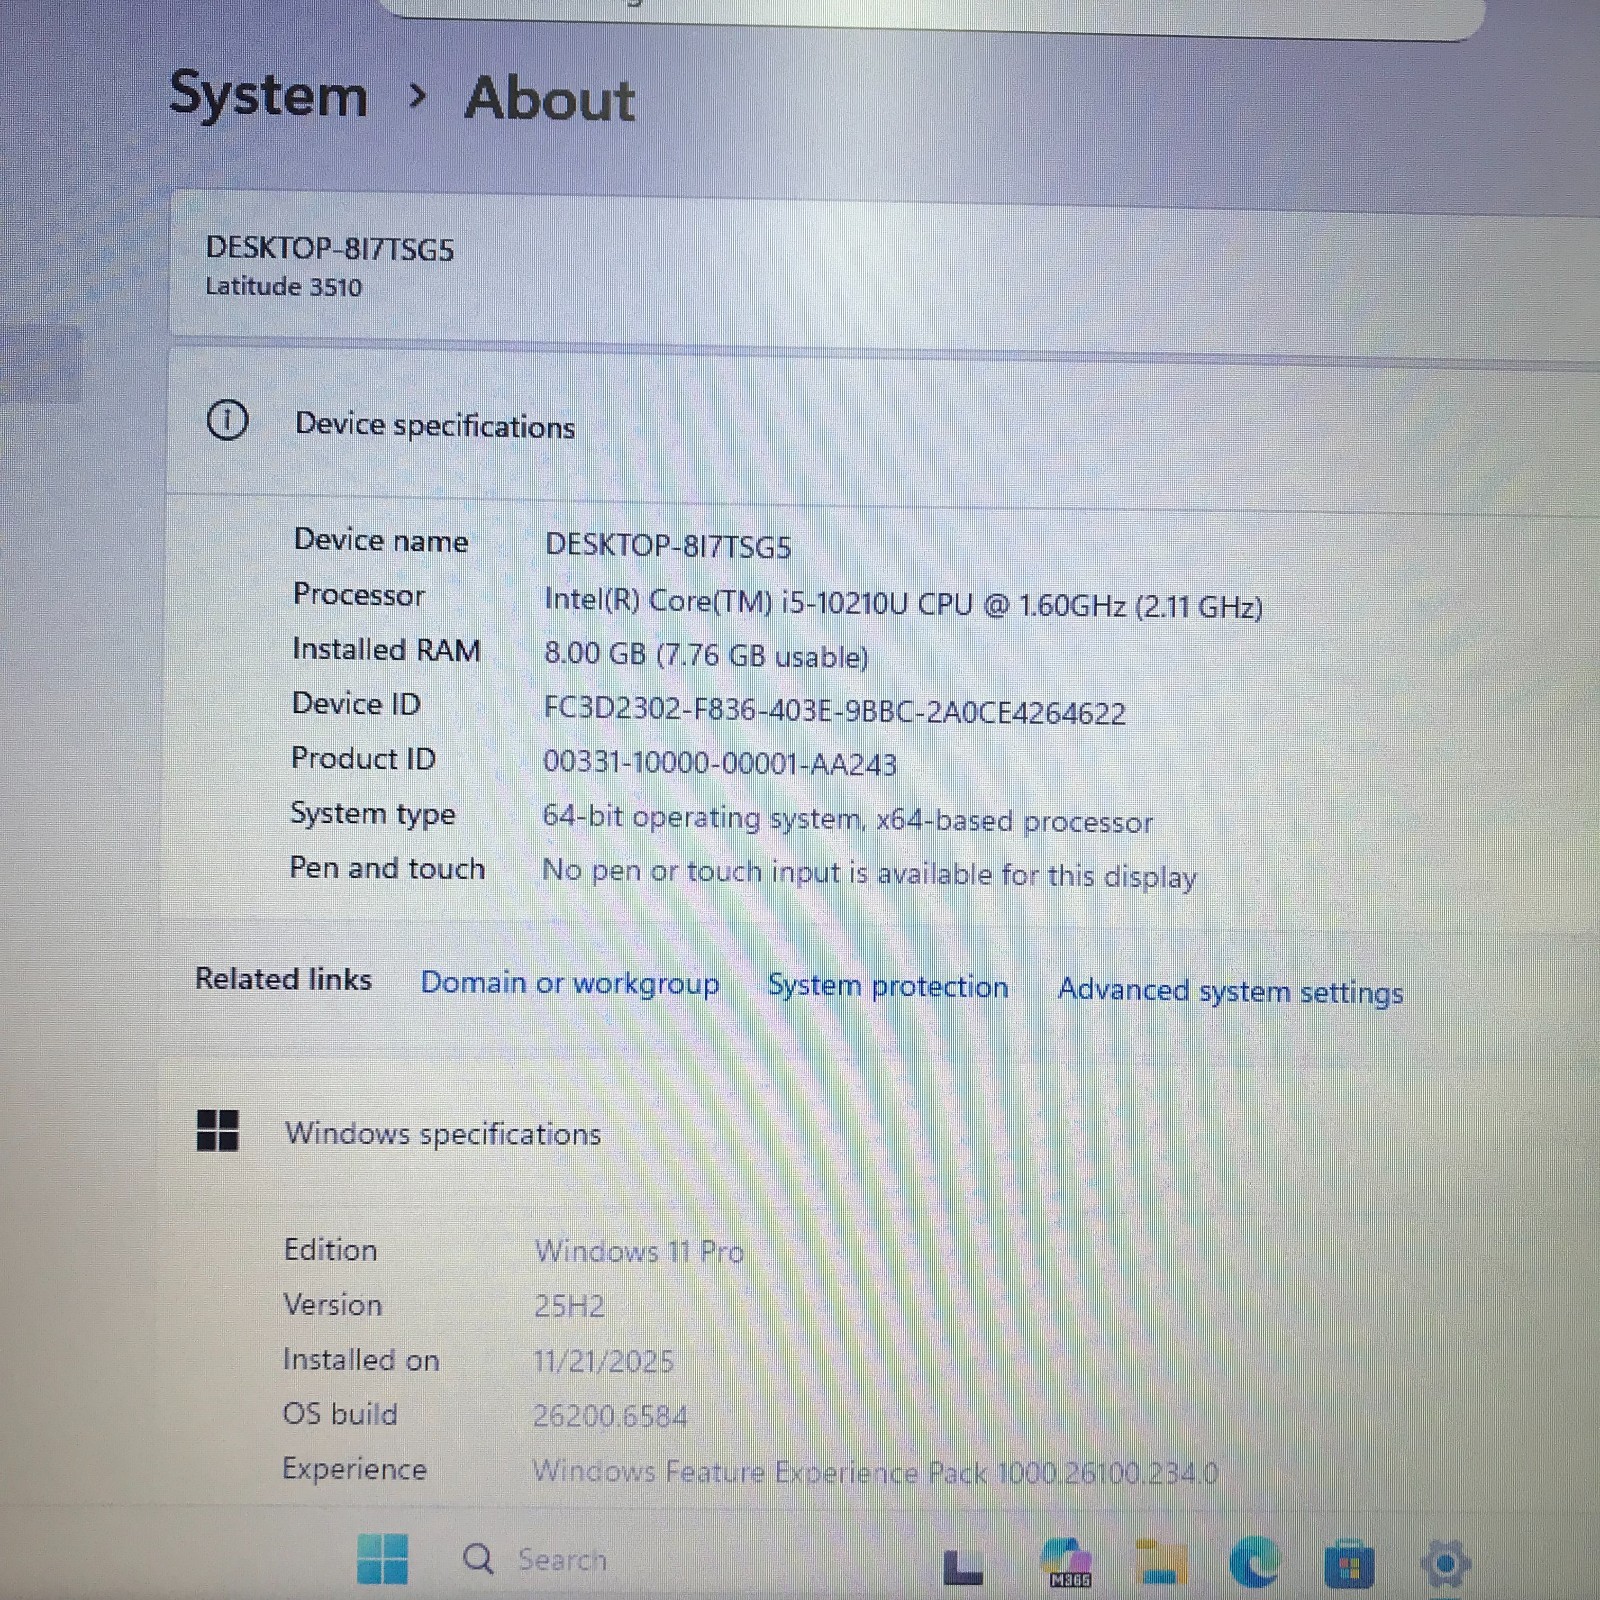The width and height of the screenshot is (1600, 1600).
Task: Open System protection link
Action: [x=888, y=986]
